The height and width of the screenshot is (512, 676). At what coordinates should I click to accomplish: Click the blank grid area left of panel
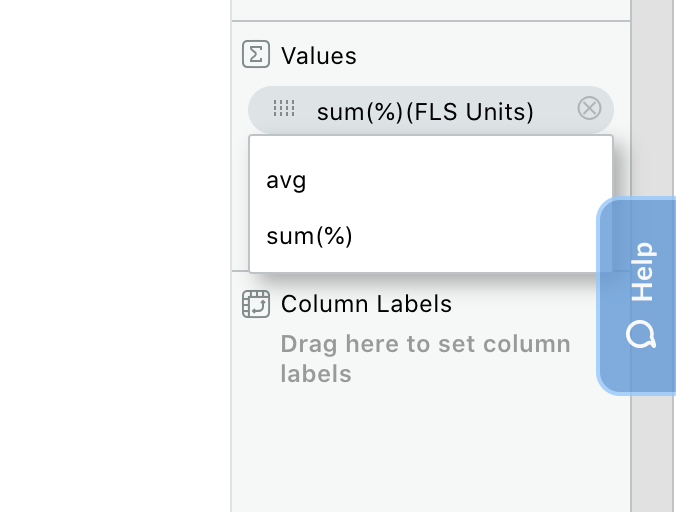pyautogui.click(x=115, y=256)
